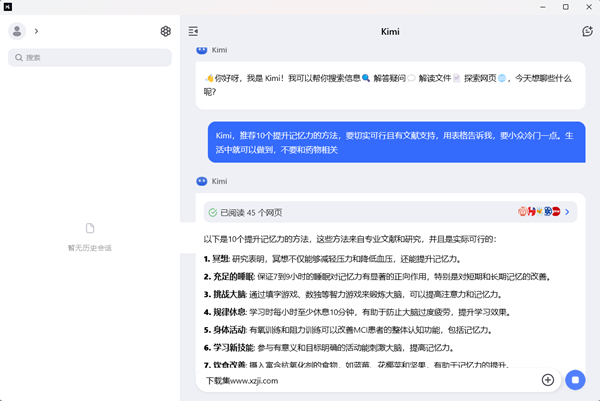Image resolution: width=600 pixels, height=401 pixels.
Task: Click the green check icon near 已阅读
Action: pyautogui.click(x=213, y=212)
